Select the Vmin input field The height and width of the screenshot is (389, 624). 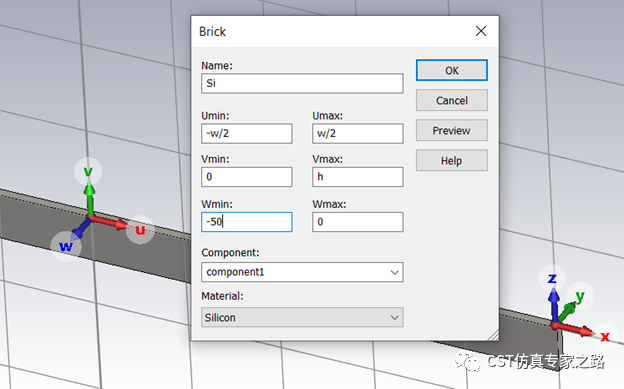(247, 177)
